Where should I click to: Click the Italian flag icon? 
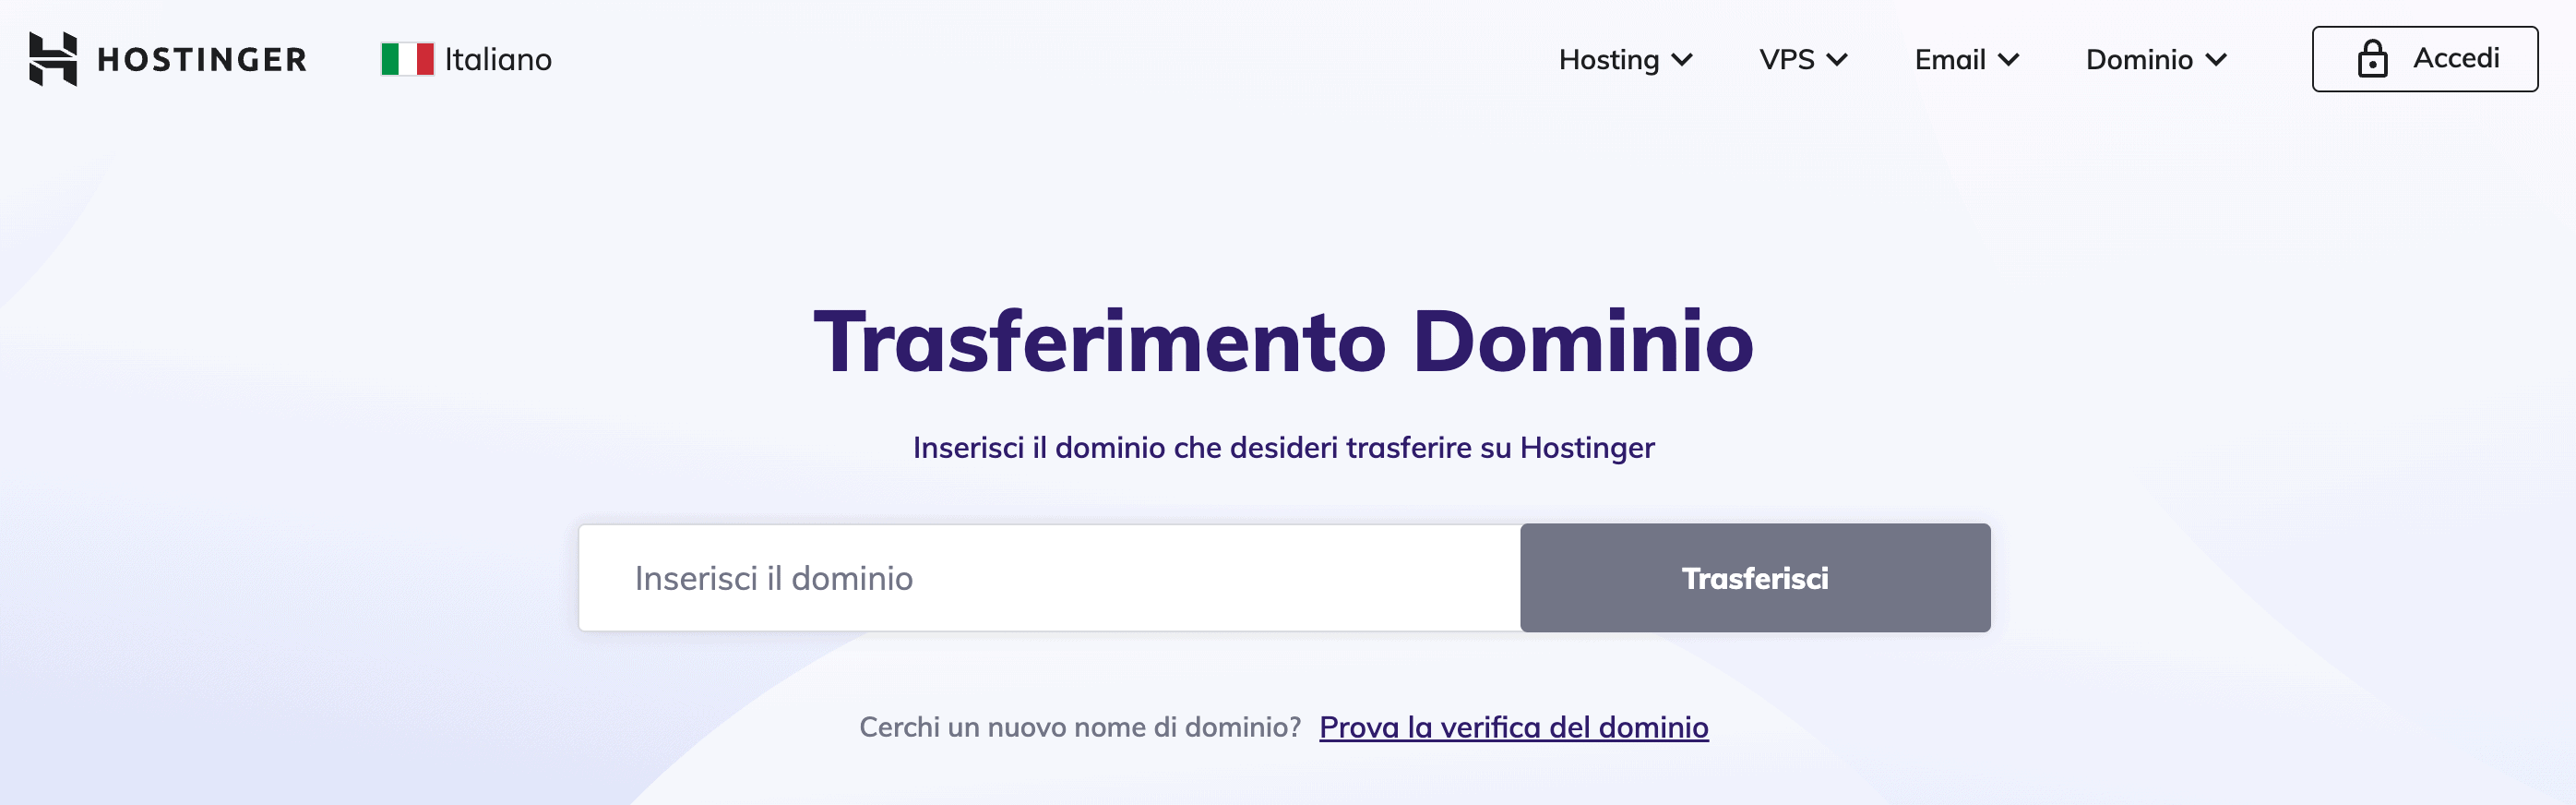pyautogui.click(x=407, y=59)
